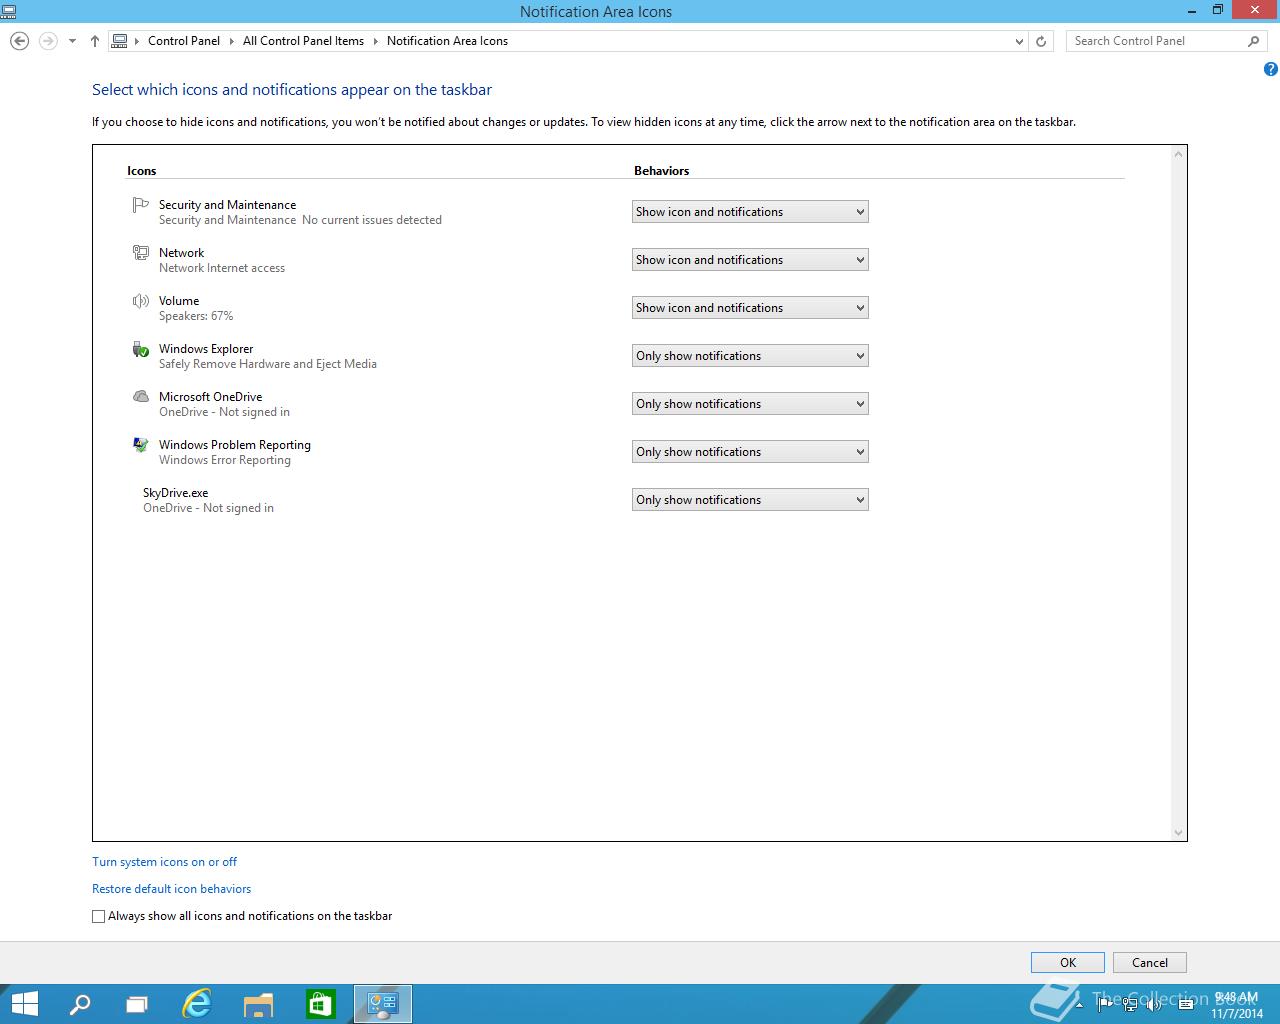This screenshot has height=1024, width=1280.
Task: Click 'Windows Error Reporting' description
Action: [x=225, y=460]
